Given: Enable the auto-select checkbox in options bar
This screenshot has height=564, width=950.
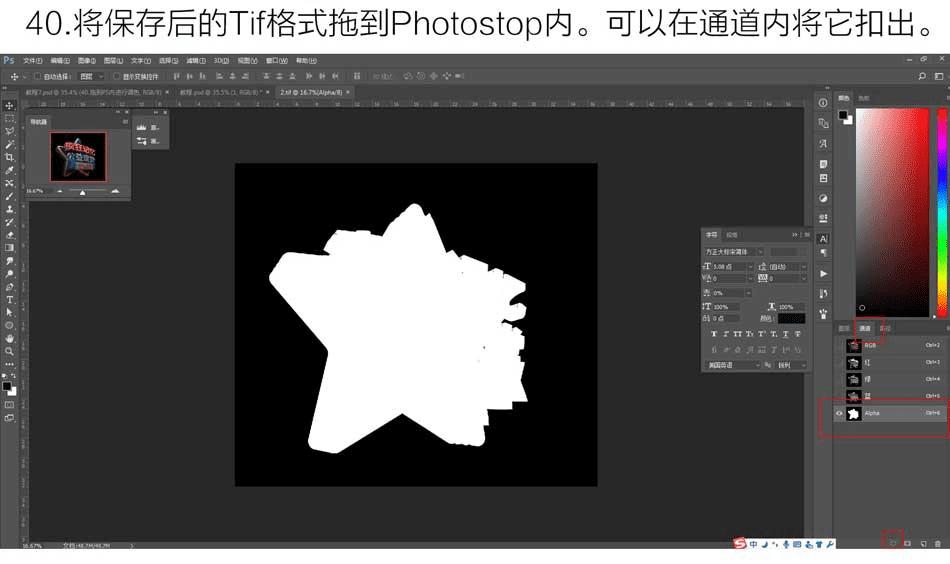Looking at the screenshot, I should click(x=38, y=76).
